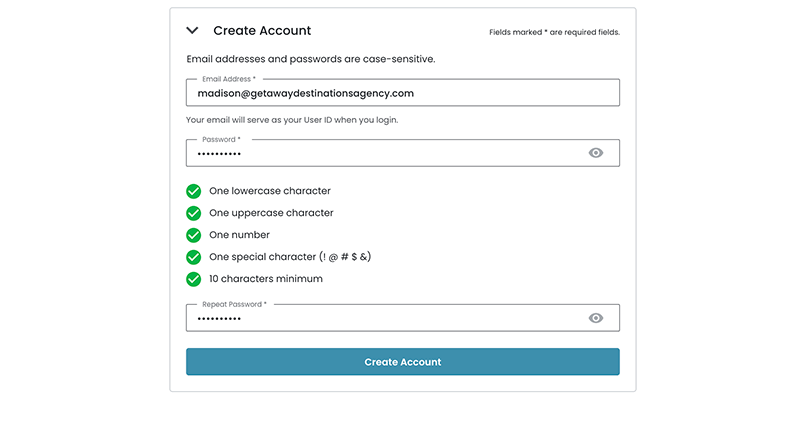Viewport: 800px width, 424px height.
Task: Collapse the Create Account section chevron
Action: (193, 31)
